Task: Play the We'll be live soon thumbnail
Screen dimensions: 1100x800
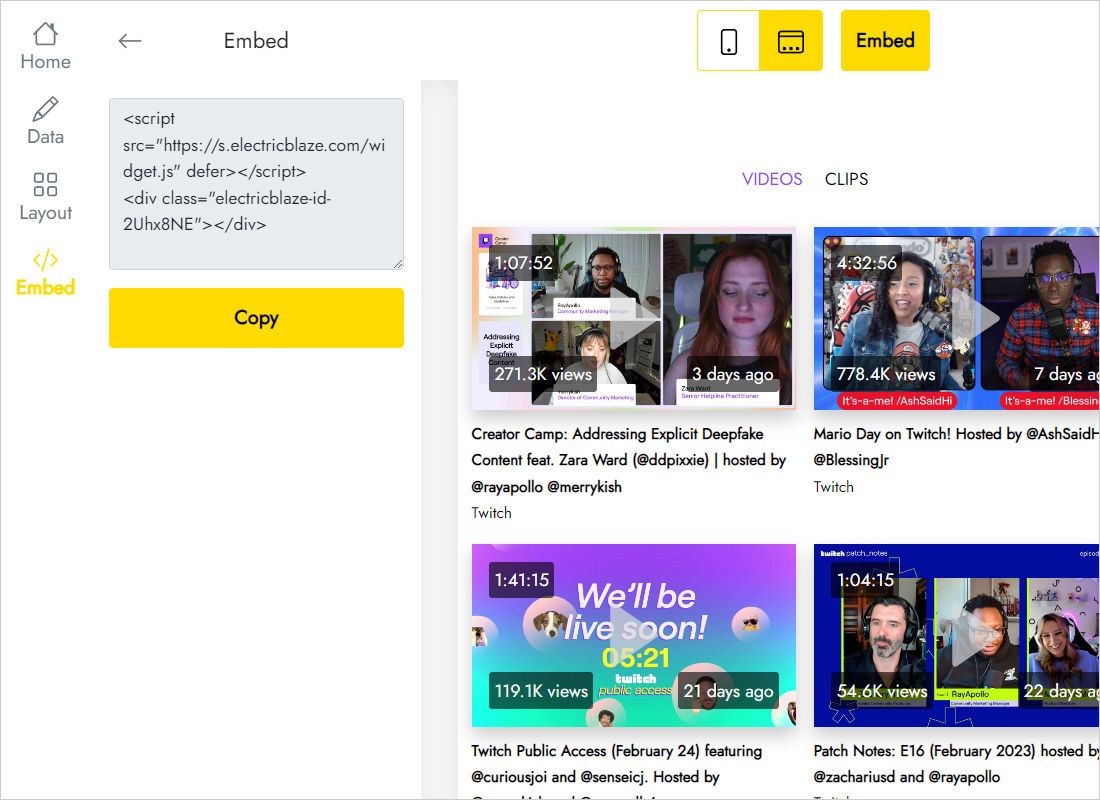Action: tap(633, 635)
